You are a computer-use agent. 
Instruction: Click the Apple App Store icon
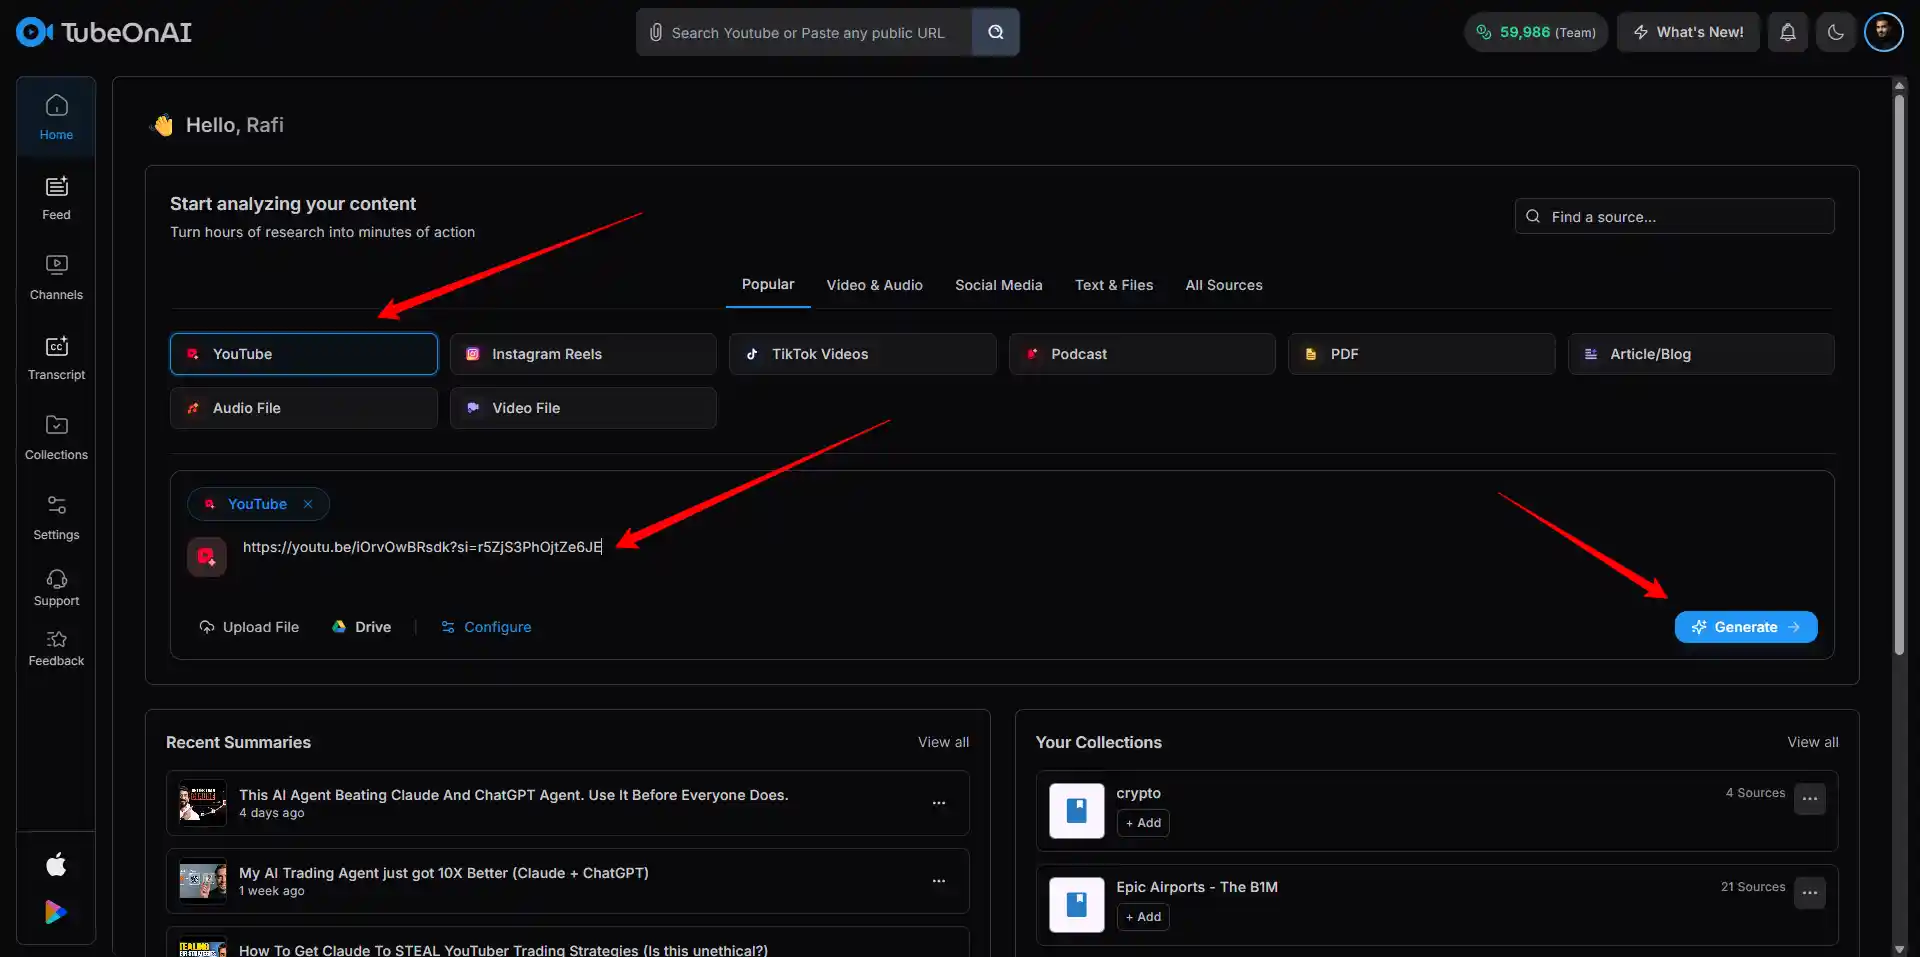point(56,864)
